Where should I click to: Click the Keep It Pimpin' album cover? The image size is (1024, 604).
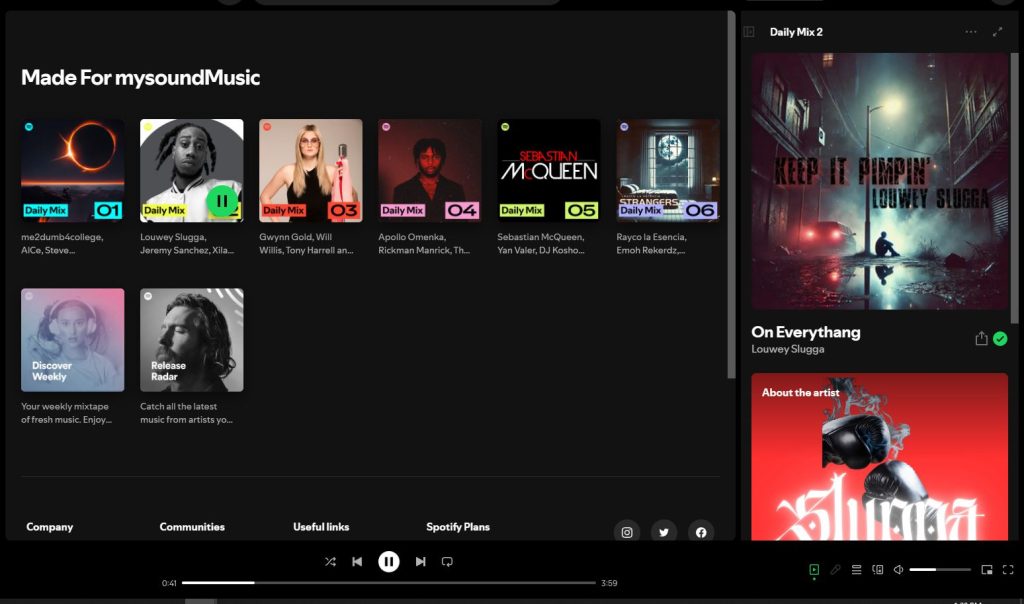[879, 182]
